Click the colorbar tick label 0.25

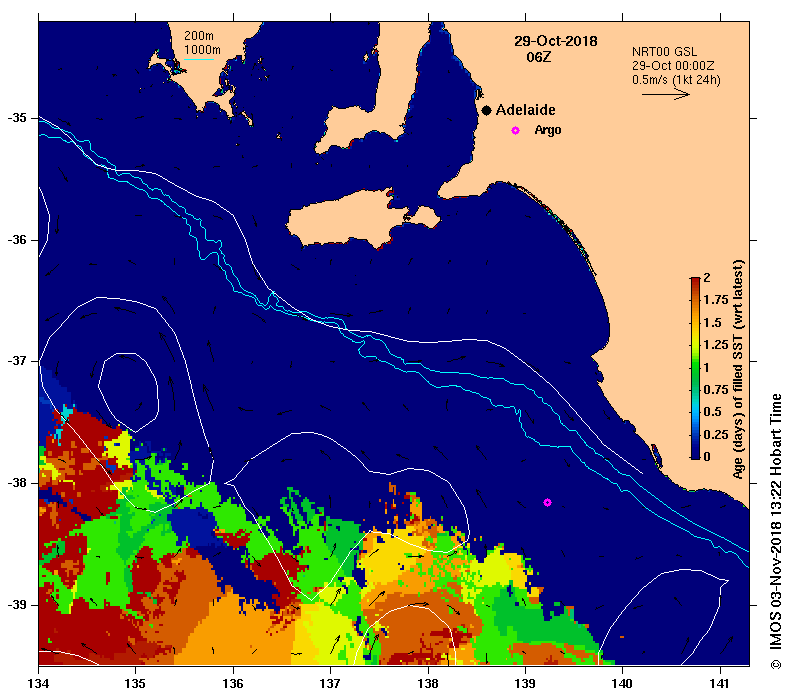click(716, 434)
